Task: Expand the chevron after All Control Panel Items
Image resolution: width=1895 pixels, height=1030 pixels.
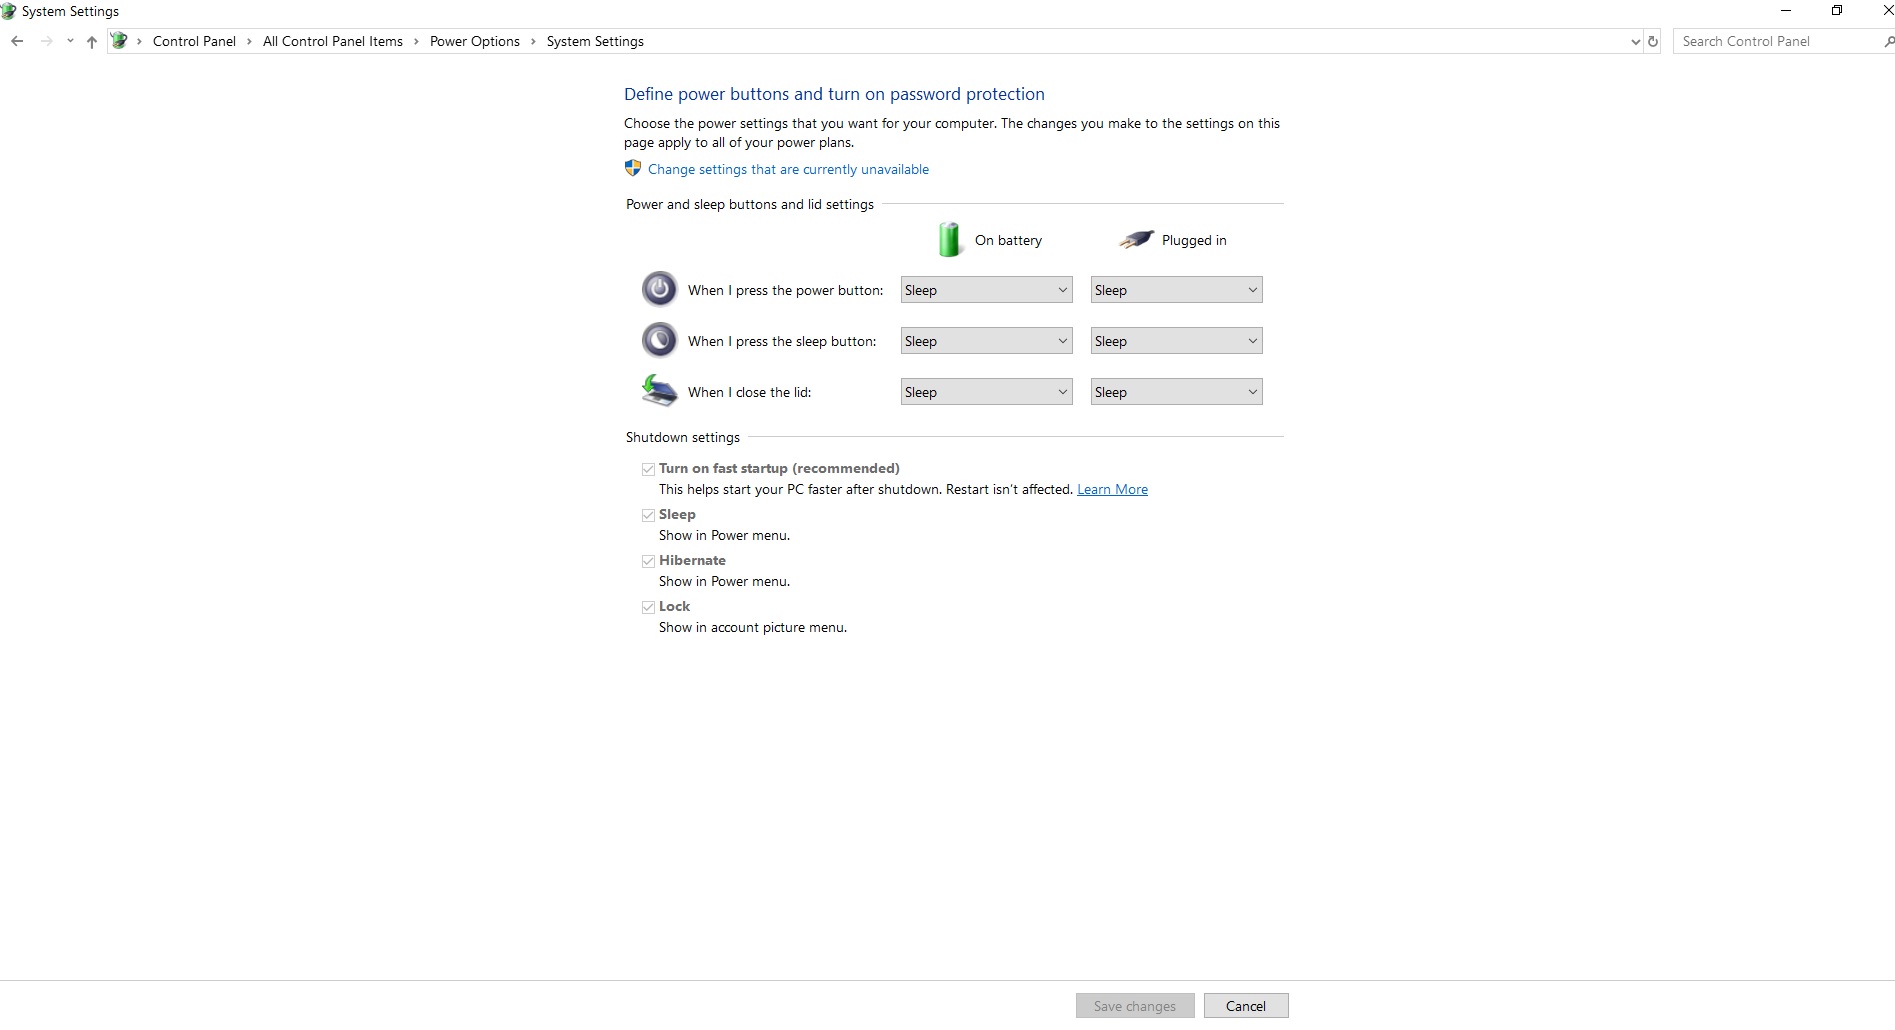Action: point(416,41)
